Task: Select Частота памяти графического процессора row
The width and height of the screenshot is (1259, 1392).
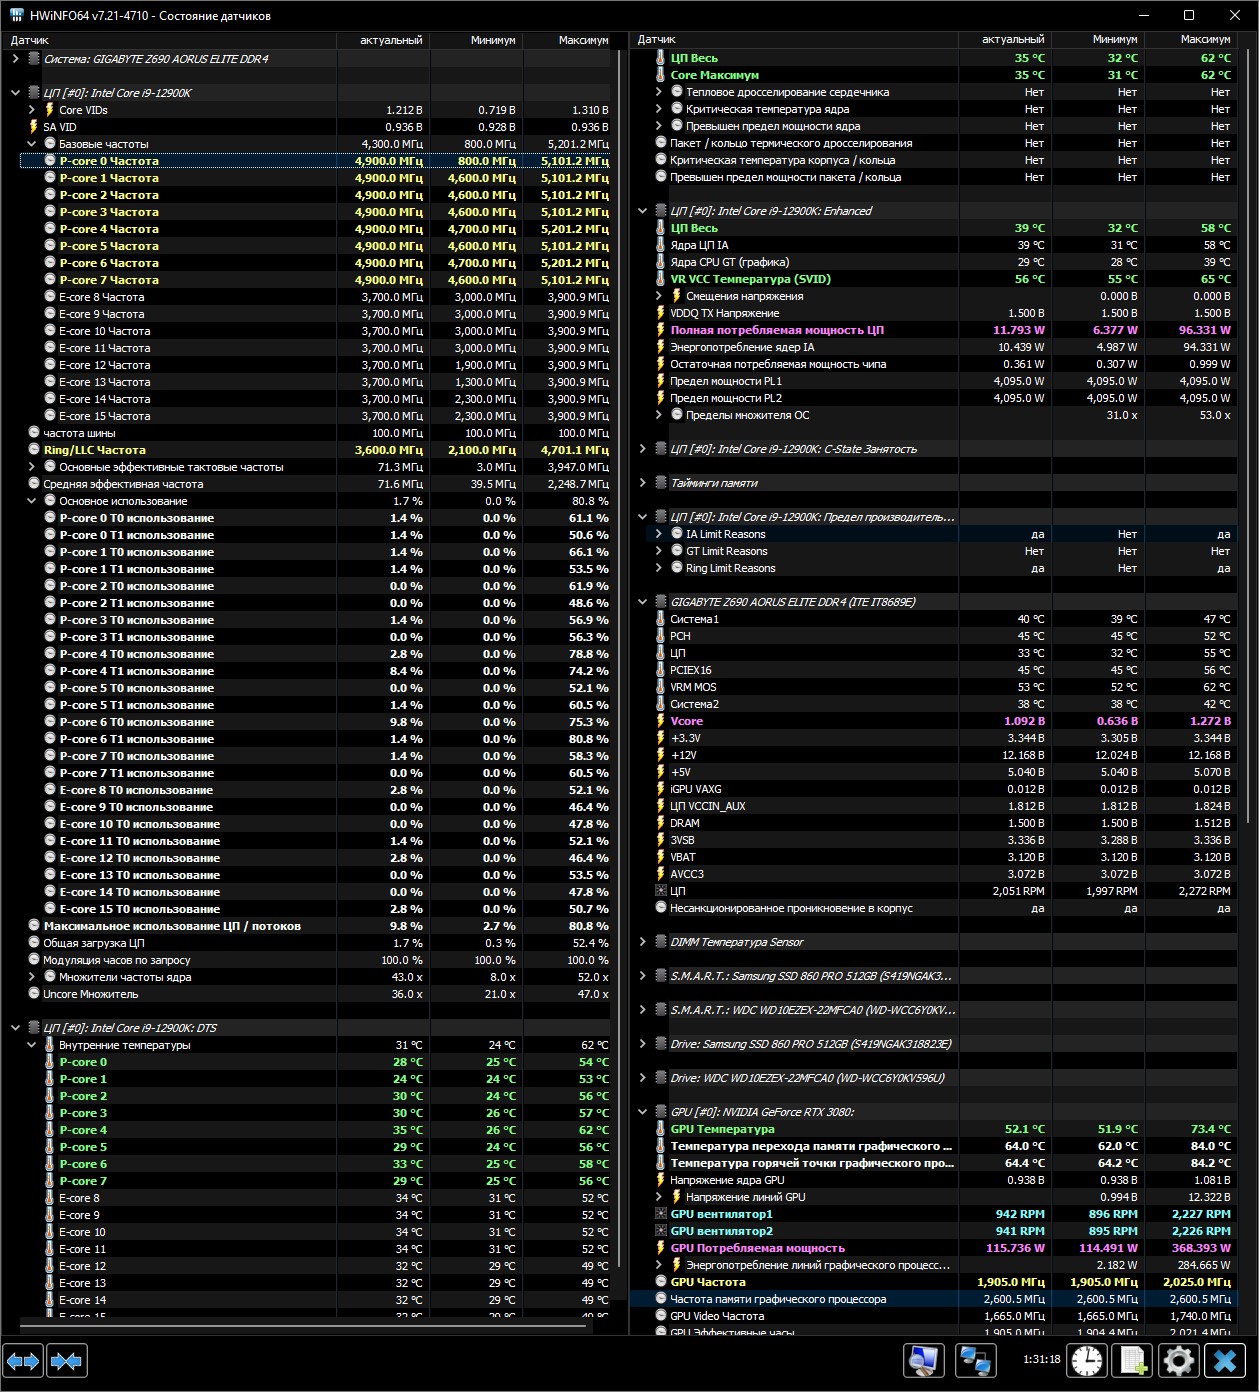Action: [x=934, y=1299]
